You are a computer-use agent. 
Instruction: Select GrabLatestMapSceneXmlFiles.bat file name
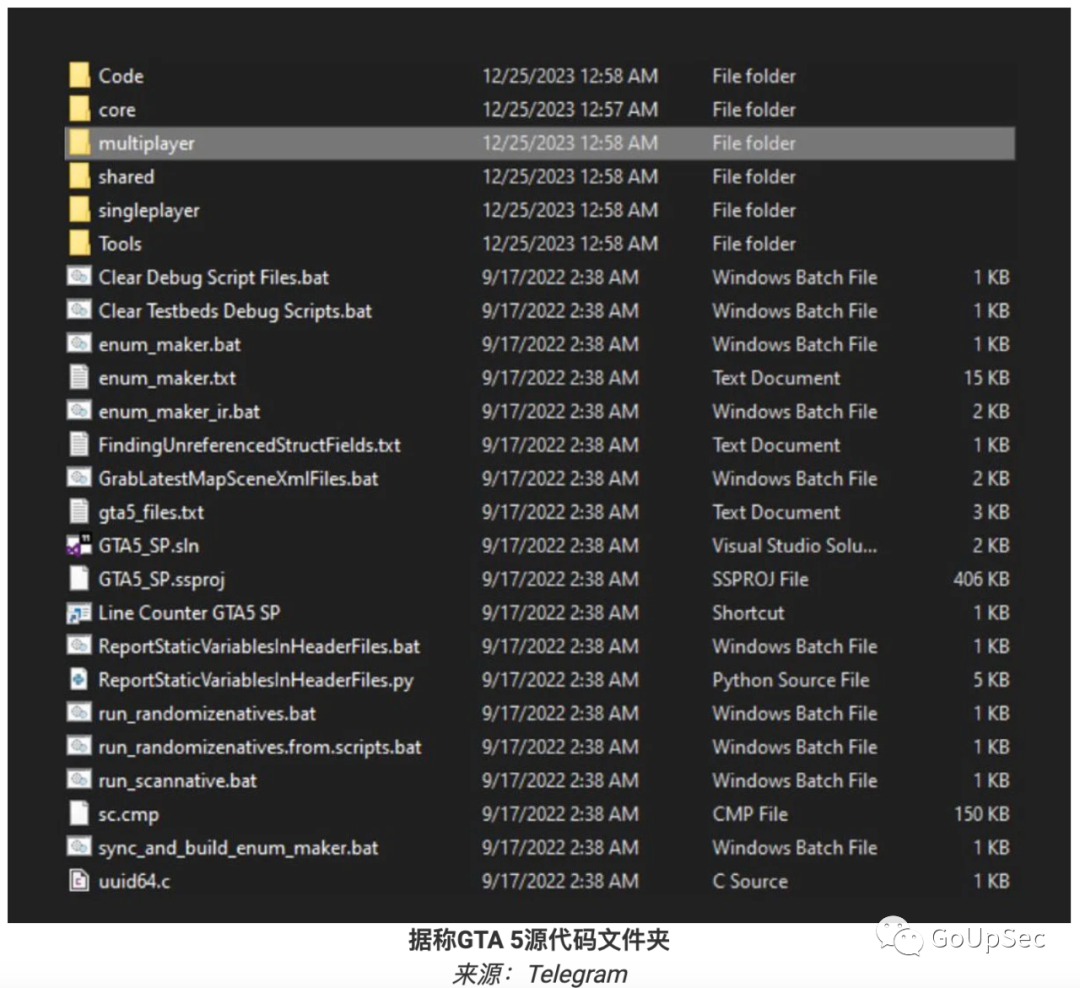pyautogui.click(x=238, y=479)
